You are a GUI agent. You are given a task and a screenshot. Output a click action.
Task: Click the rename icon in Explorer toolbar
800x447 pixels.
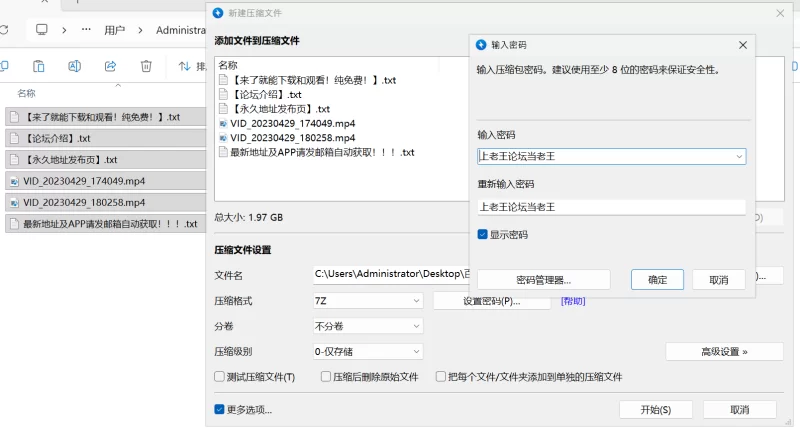pyautogui.click(x=74, y=67)
